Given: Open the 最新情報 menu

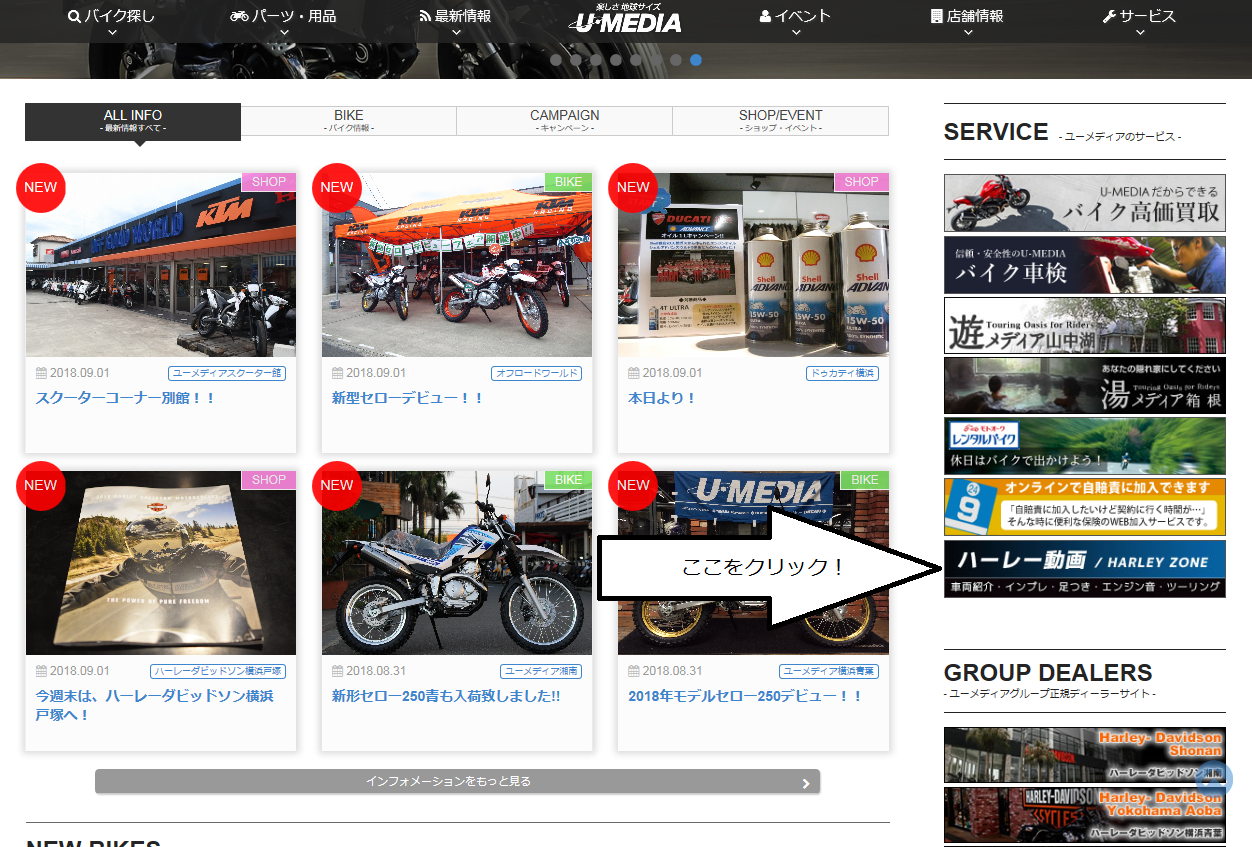Looking at the screenshot, I should pyautogui.click(x=455, y=17).
